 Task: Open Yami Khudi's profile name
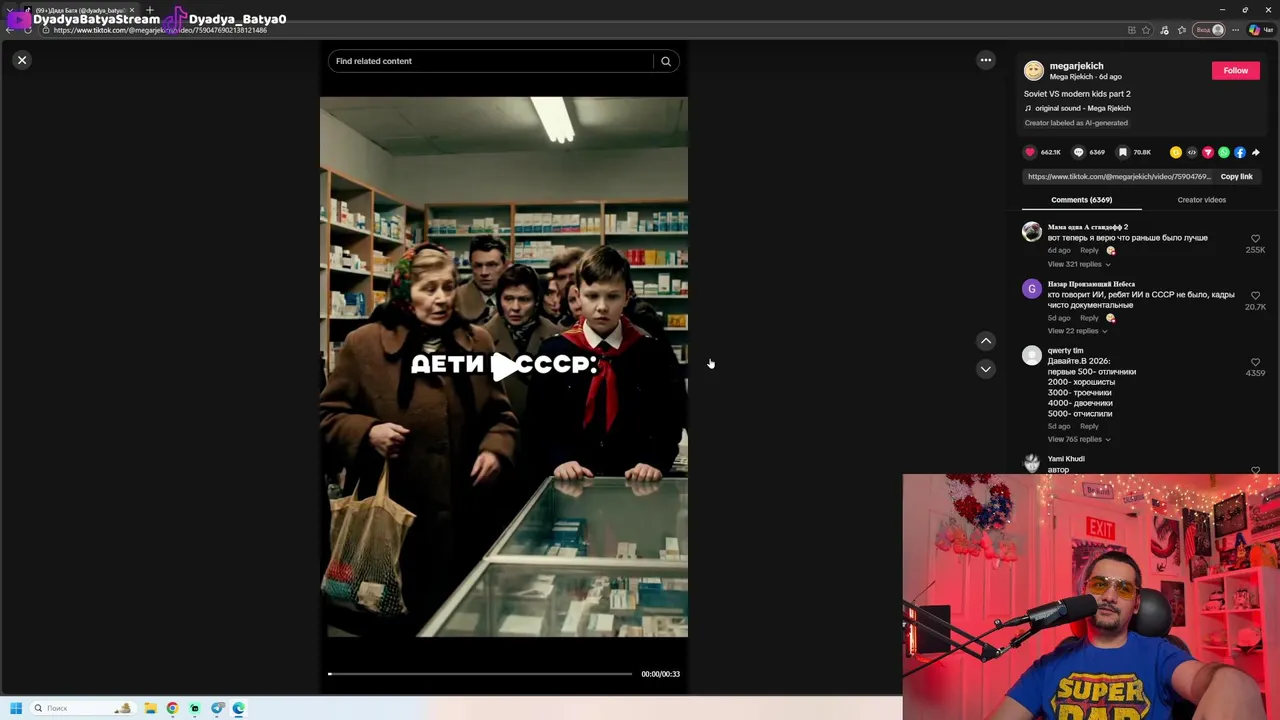coord(1066,459)
